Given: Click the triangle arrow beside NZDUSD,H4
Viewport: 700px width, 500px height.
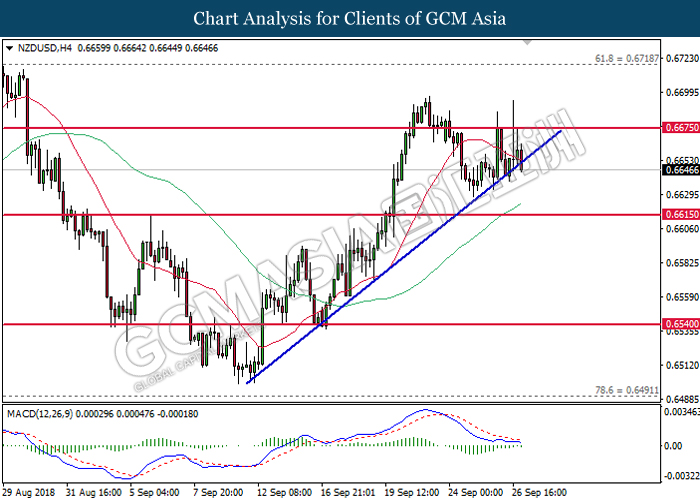Looking at the screenshot, I should pos(9,47).
